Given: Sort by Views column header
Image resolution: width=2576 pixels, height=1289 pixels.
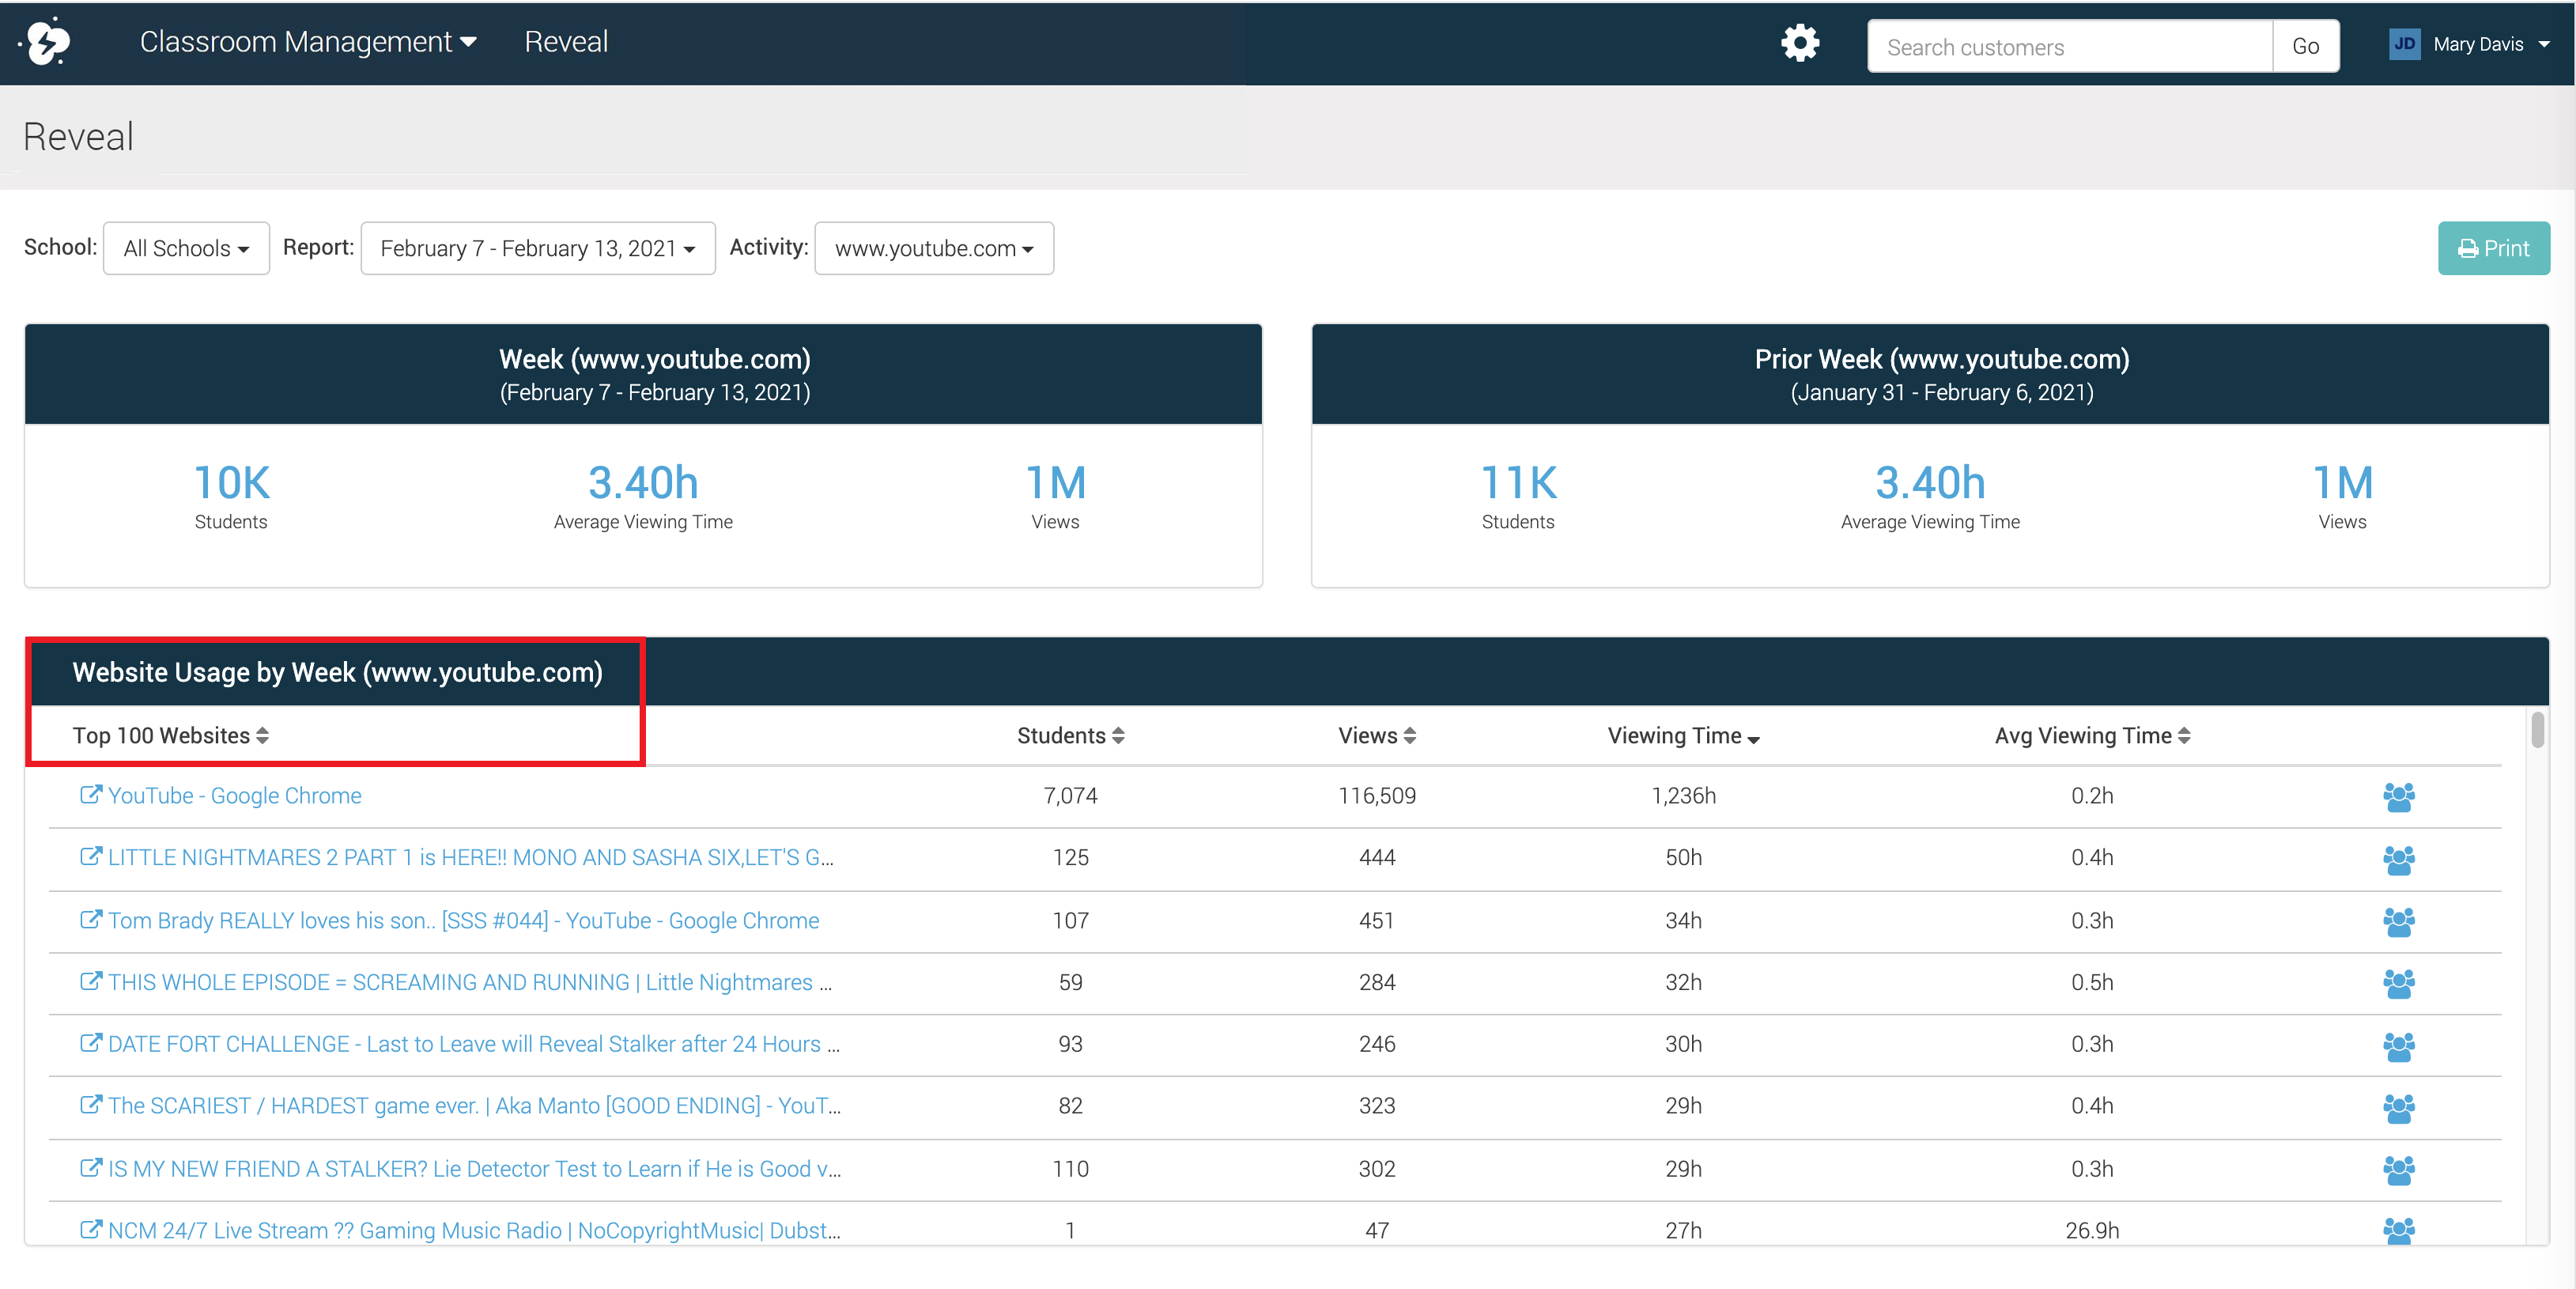Looking at the screenshot, I should (x=1377, y=736).
